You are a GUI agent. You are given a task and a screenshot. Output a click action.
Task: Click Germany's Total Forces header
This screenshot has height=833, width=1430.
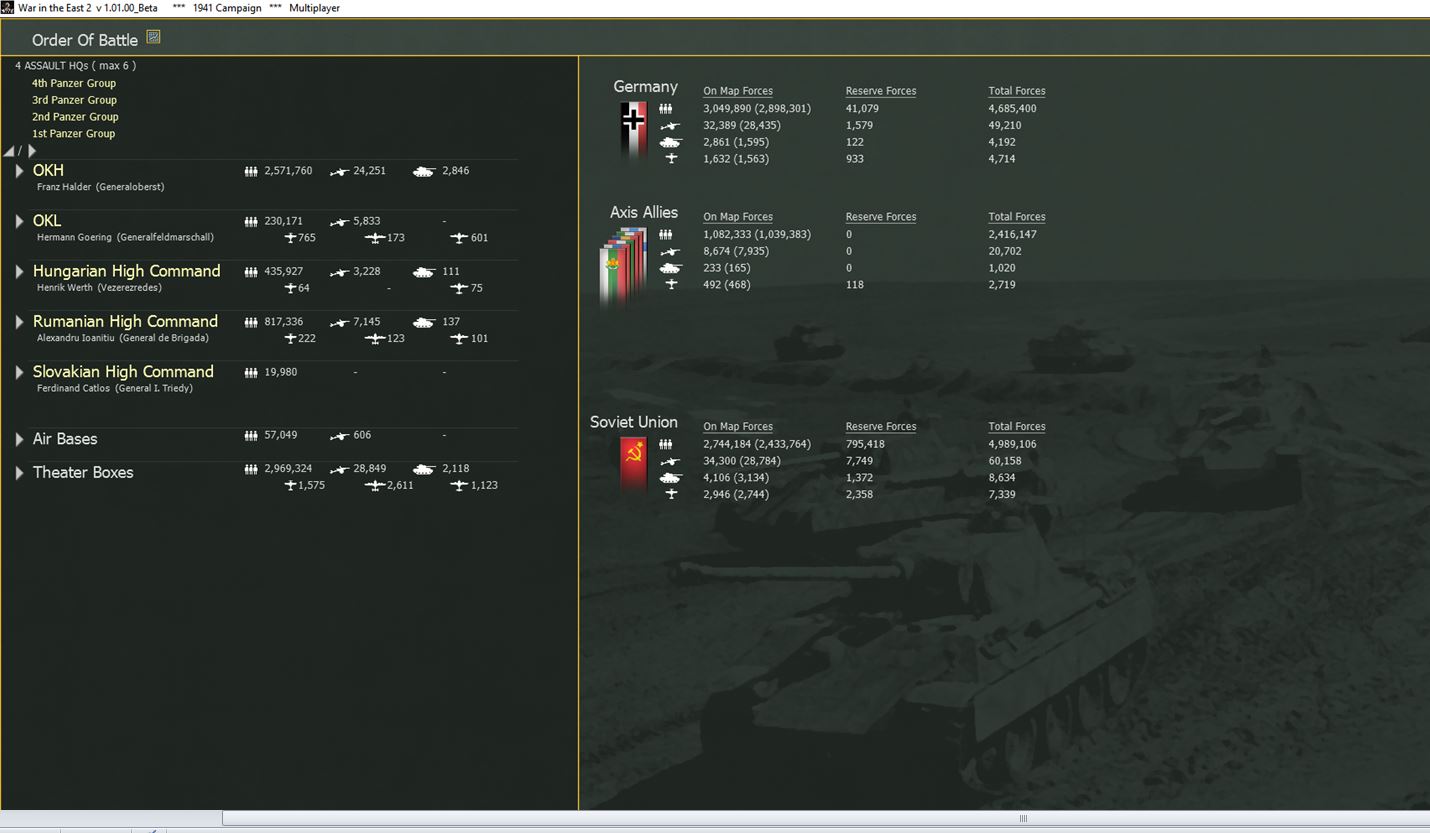tap(1017, 91)
